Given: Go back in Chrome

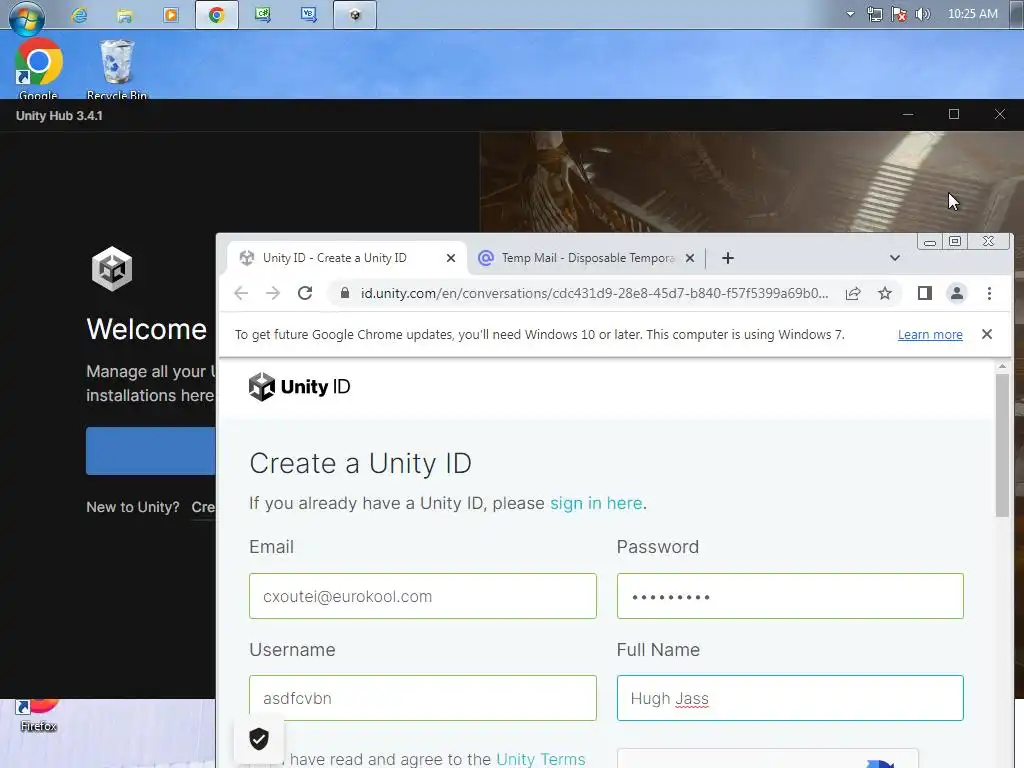Looking at the screenshot, I should (241, 293).
